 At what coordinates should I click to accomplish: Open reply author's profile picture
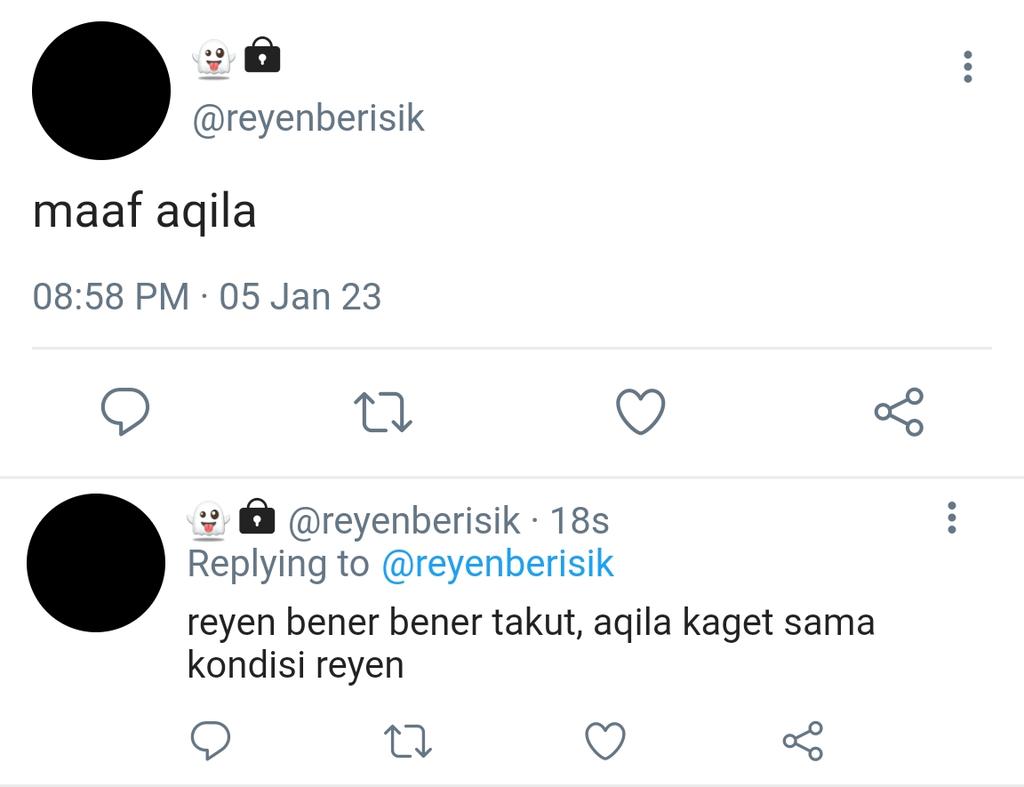pos(96,563)
